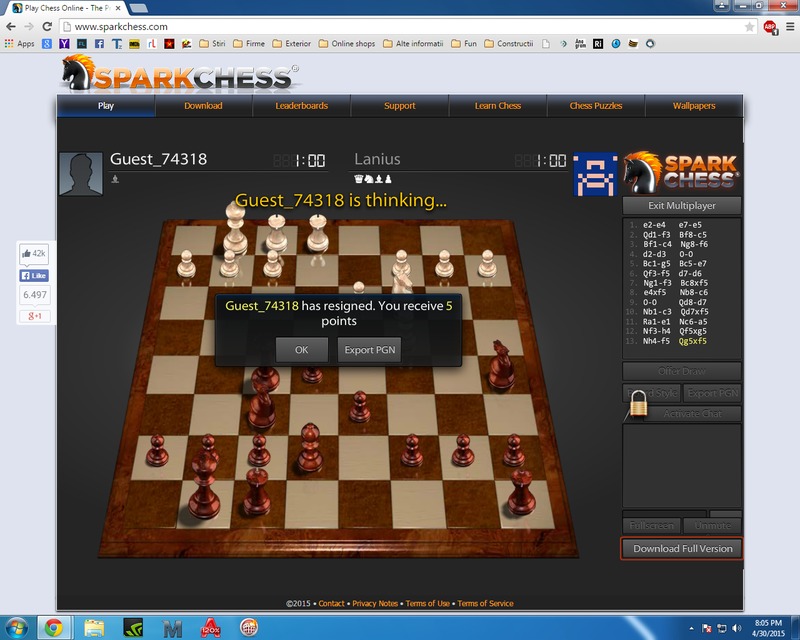Viewport: 800px width, 640px height.
Task: Open Windows Explorer from the taskbar
Action: tap(94, 628)
